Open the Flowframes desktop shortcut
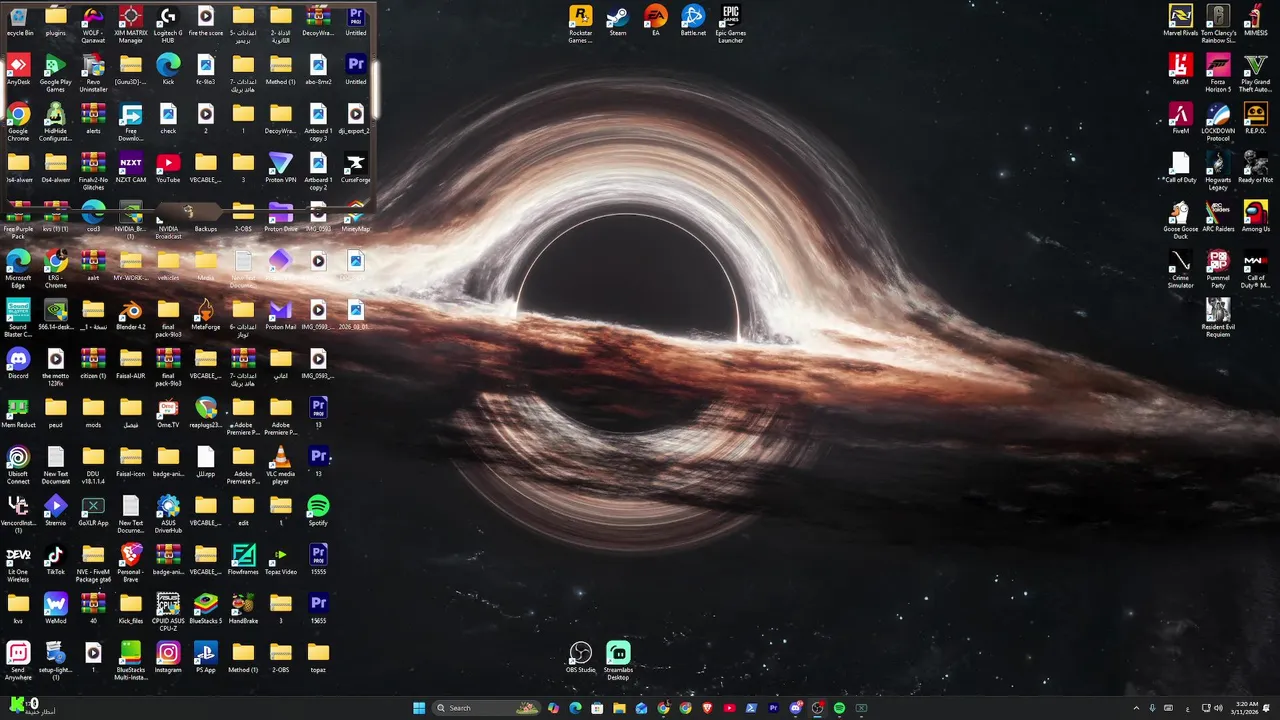 [243, 561]
